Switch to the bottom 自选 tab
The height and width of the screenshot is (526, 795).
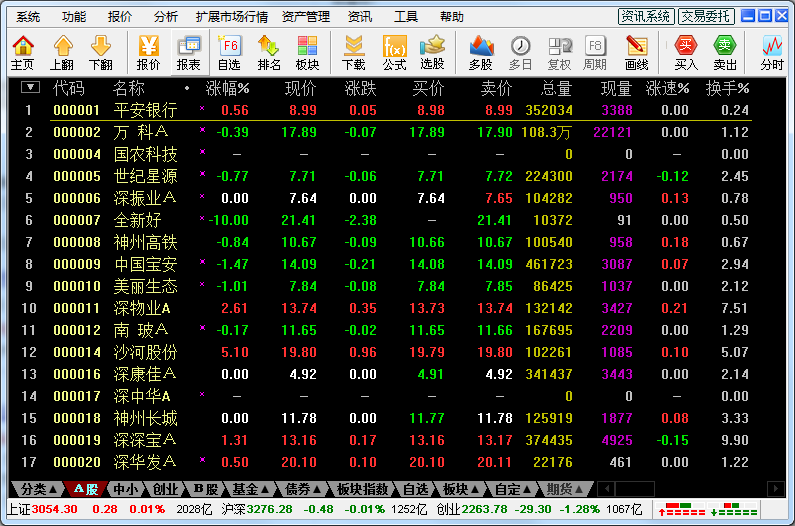tap(416, 489)
